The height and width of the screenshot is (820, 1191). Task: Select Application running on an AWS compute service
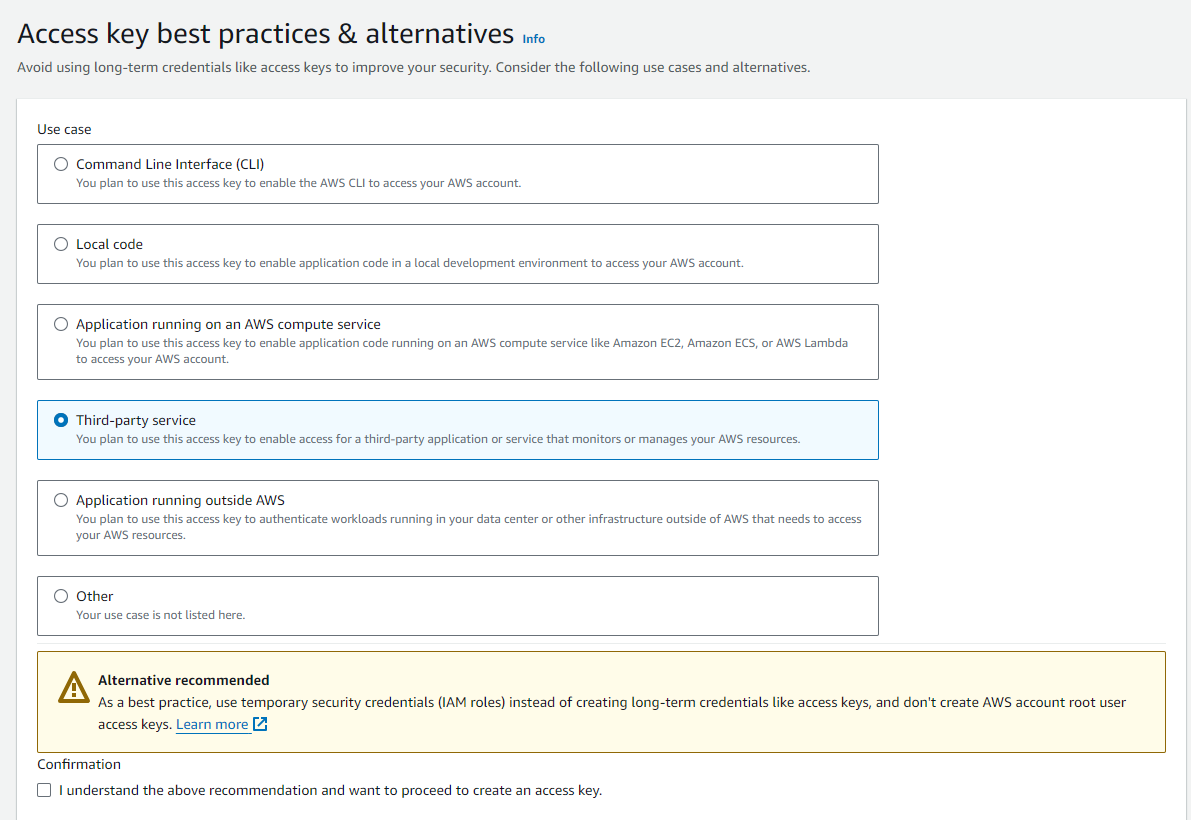pyautogui.click(x=61, y=324)
